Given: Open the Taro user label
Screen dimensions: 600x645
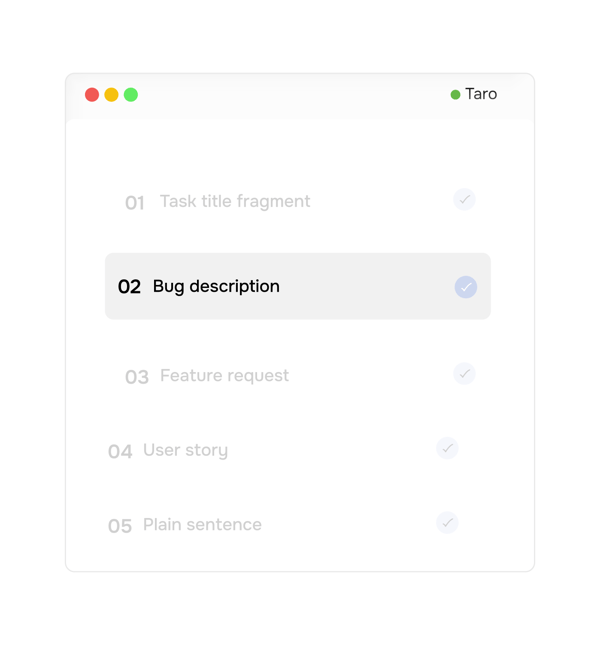Looking at the screenshot, I should (481, 94).
